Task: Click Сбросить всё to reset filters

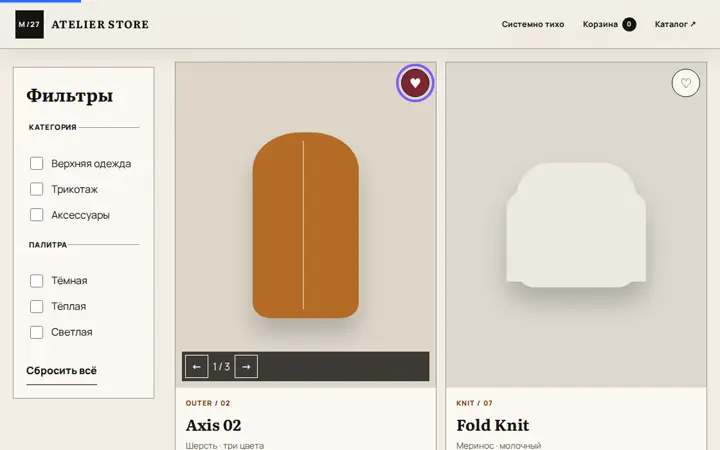Action: [62, 371]
